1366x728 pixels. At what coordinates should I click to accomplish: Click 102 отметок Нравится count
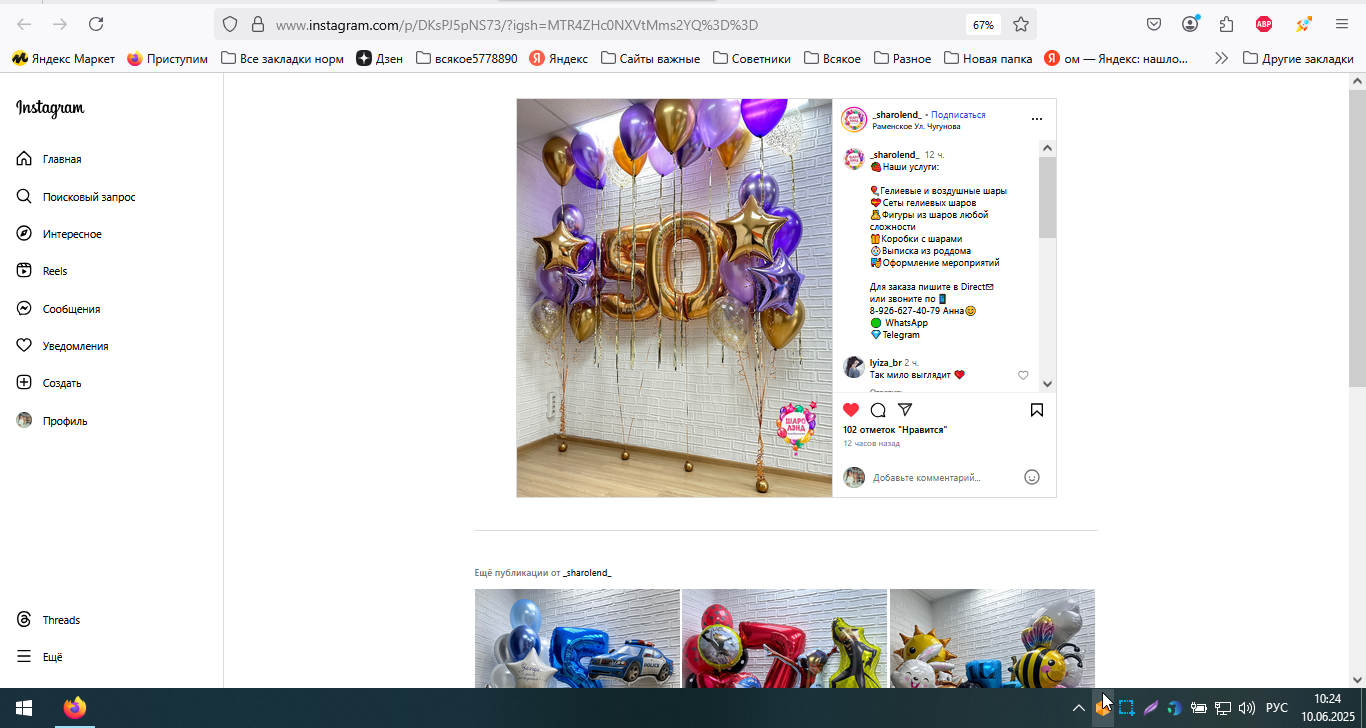pyautogui.click(x=895, y=430)
